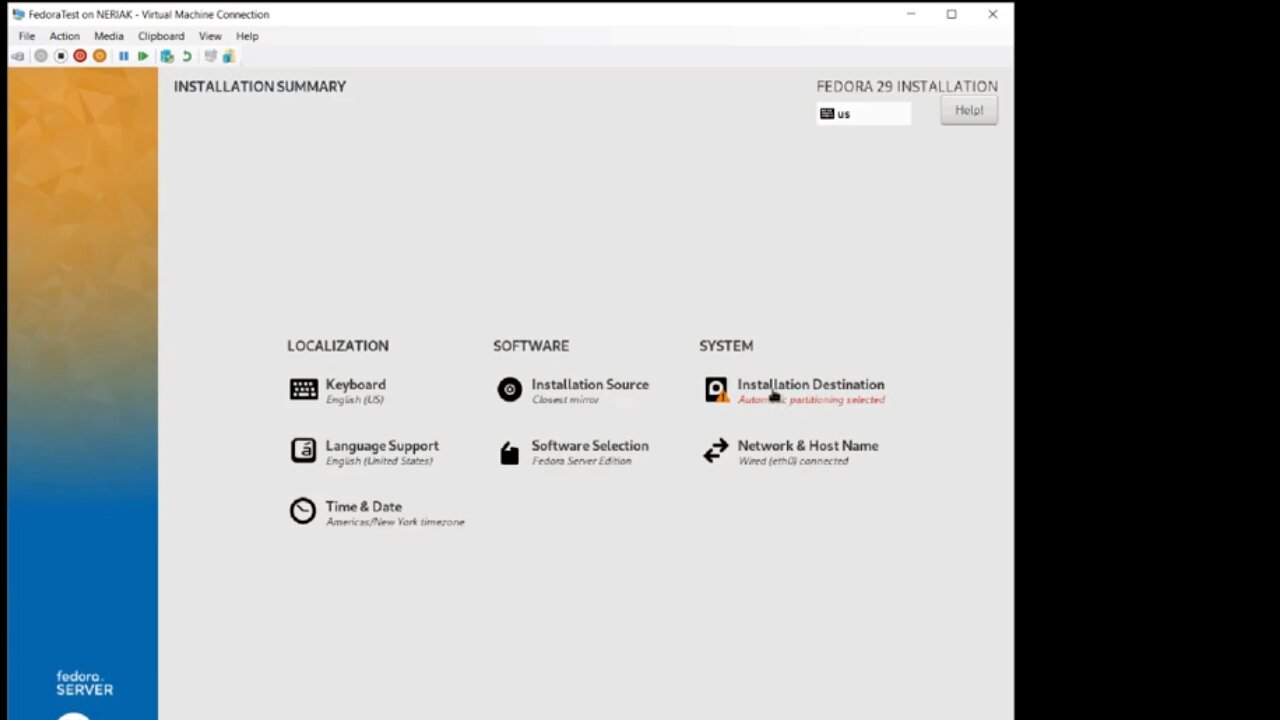
Task: Pause the virtual machine
Action: point(124,56)
